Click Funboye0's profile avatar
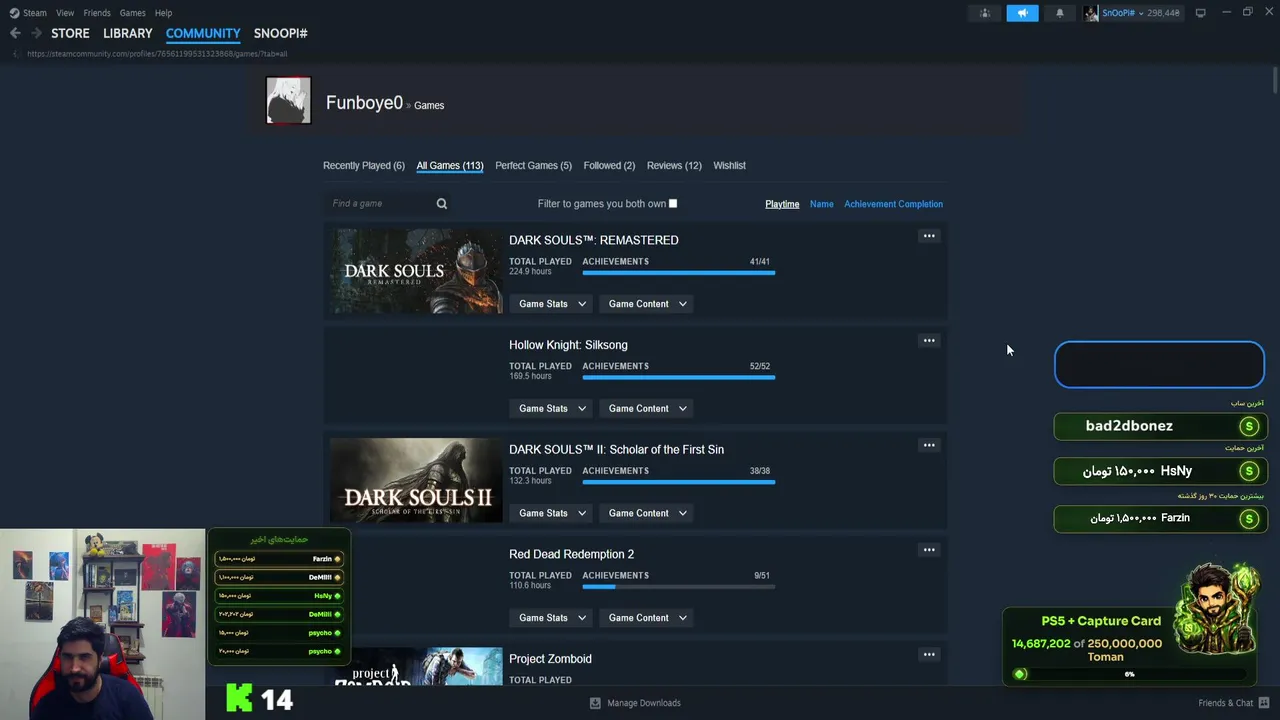Viewport: 1280px width, 720px height. pyautogui.click(x=288, y=100)
